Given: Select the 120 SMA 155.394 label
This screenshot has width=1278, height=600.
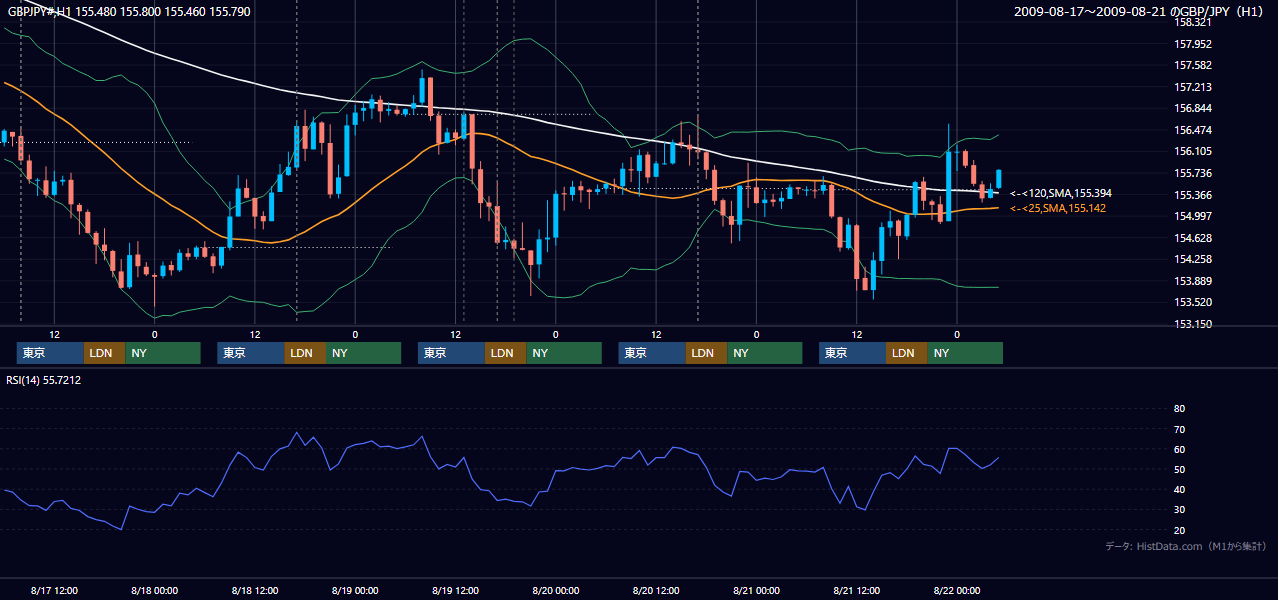Looking at the screenshot, I should [1061, 193].
